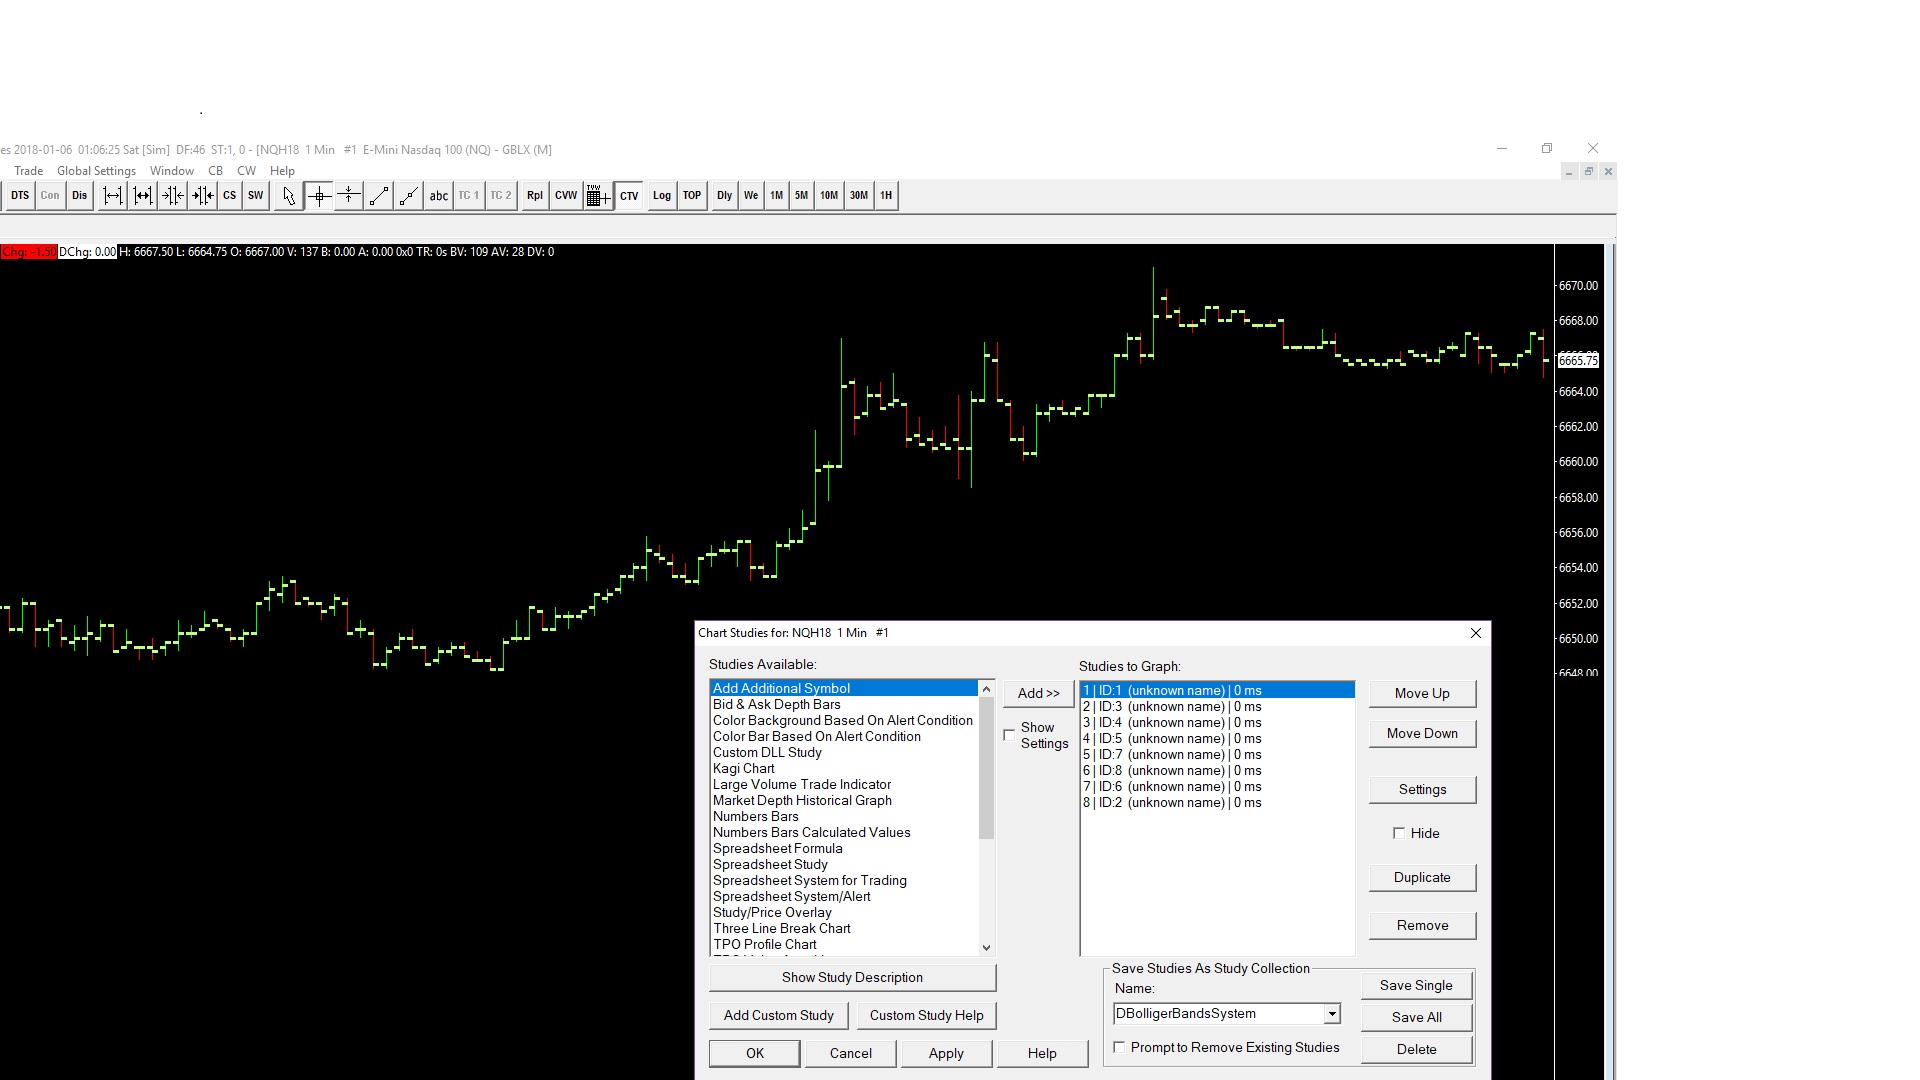
Task: Click the Save Single button
Action: click(x=1416, y=985)
